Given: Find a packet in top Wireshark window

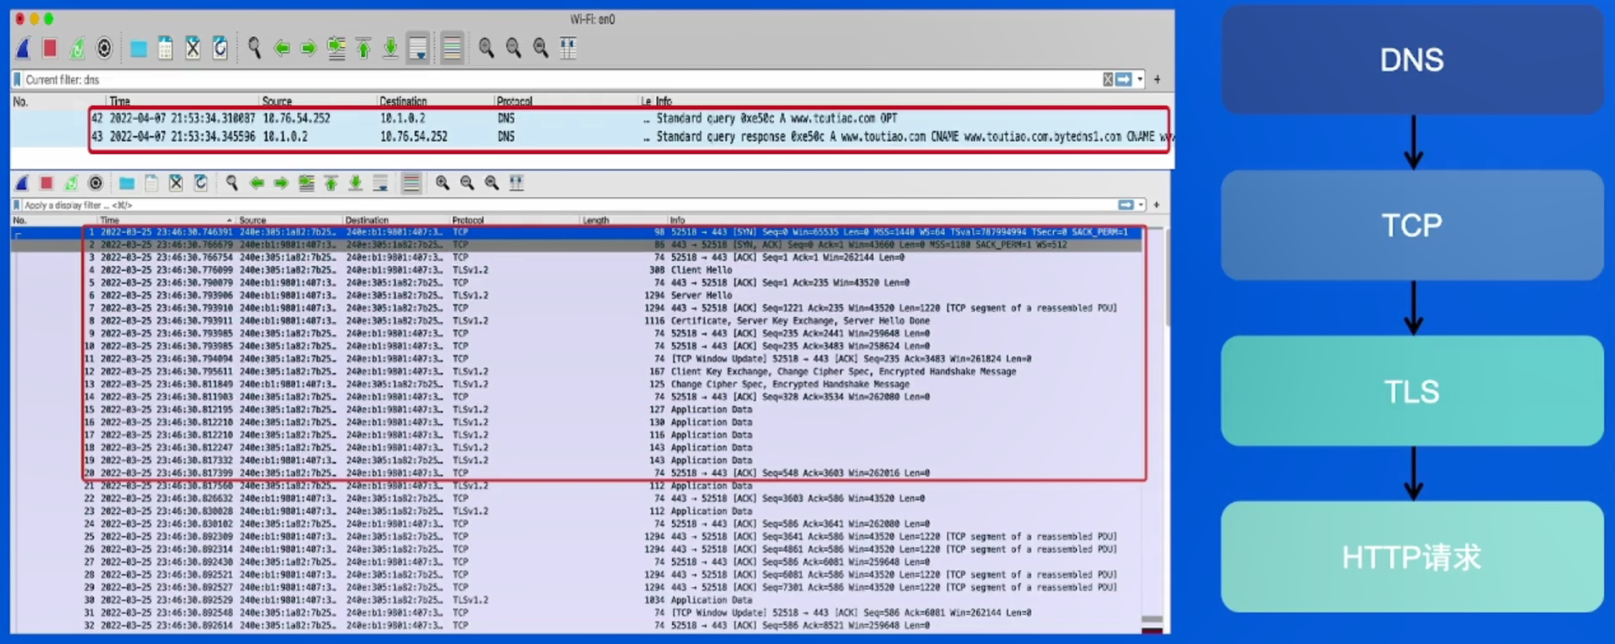Looking at the screenshot, I should 254,48.
